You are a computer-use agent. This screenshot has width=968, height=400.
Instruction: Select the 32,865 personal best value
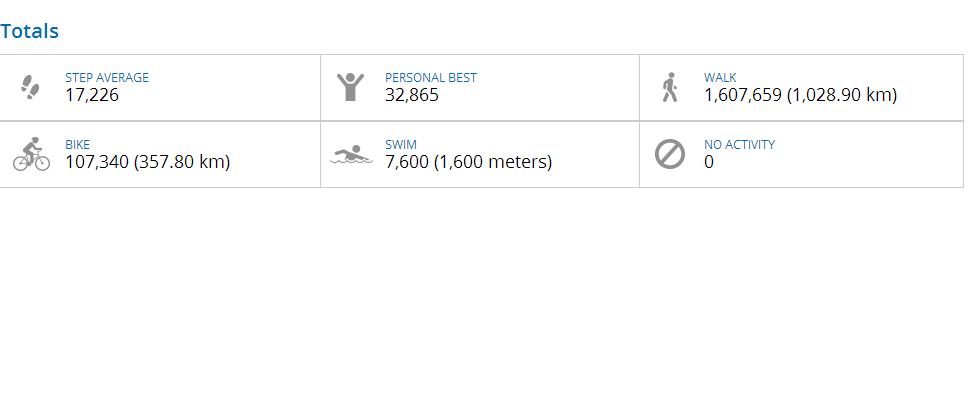(x=412, y=95)
